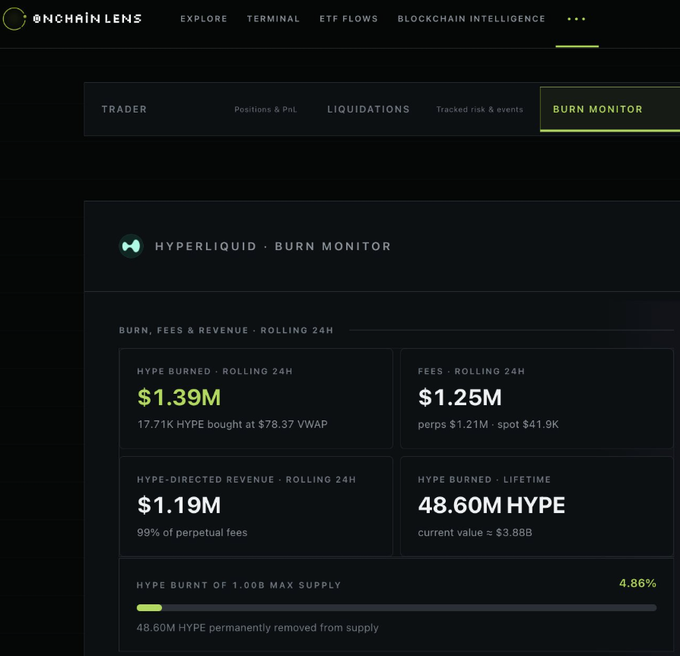Click the HYPERLIQUID · BURN MONITOR heading
Image resolution: width=680 pixels, height=656 pixels.
pyautogui.click(x=273, y=246)
